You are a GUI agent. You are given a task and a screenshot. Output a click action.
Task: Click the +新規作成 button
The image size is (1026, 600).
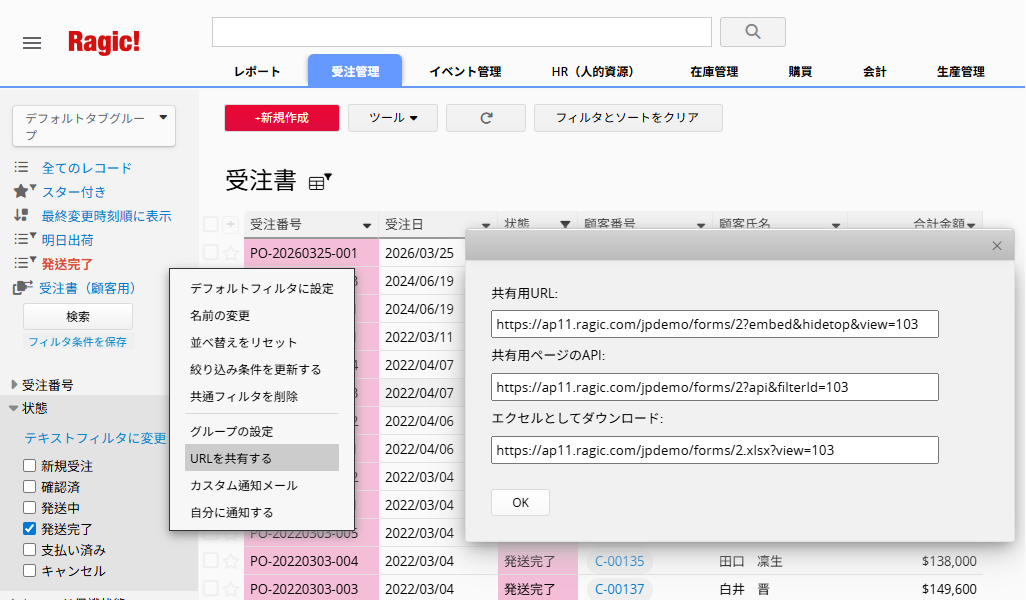282,118
